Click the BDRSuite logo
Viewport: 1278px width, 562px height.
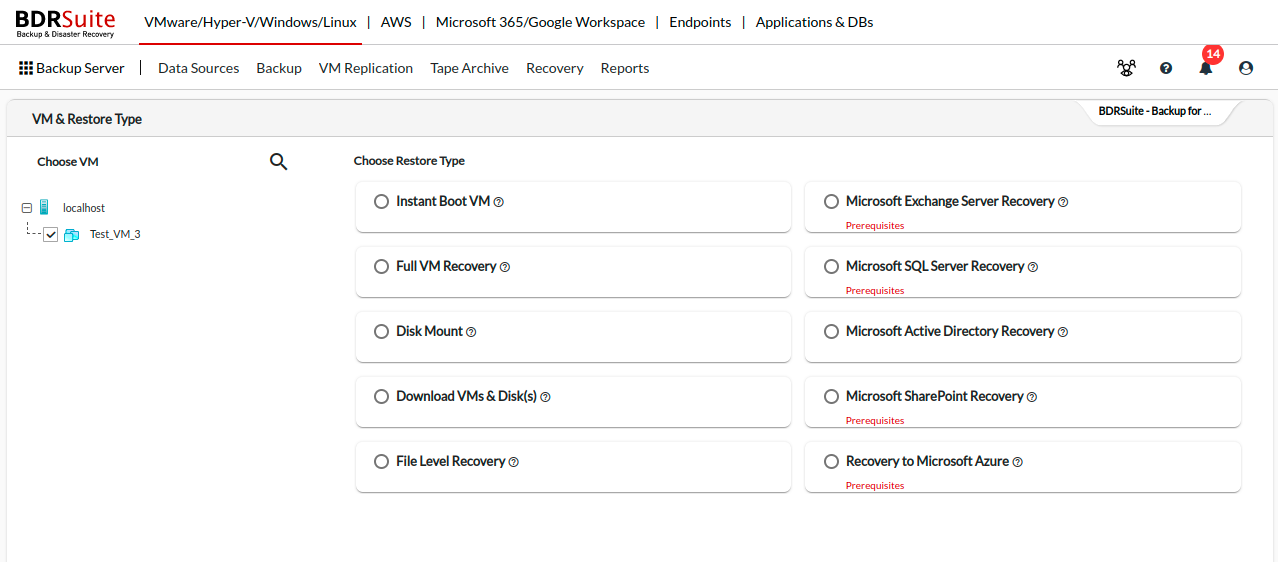coord(65,23)
